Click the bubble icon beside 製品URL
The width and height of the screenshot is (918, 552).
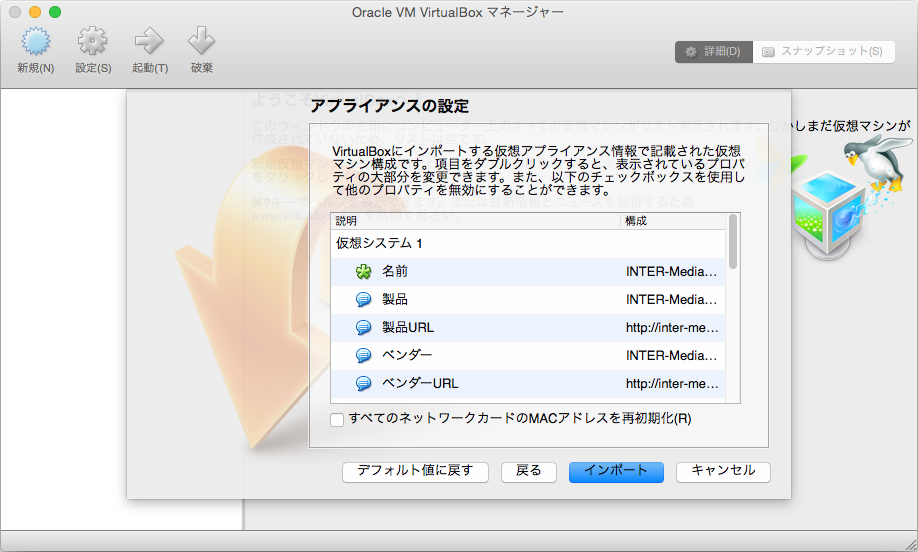point(364,328)
